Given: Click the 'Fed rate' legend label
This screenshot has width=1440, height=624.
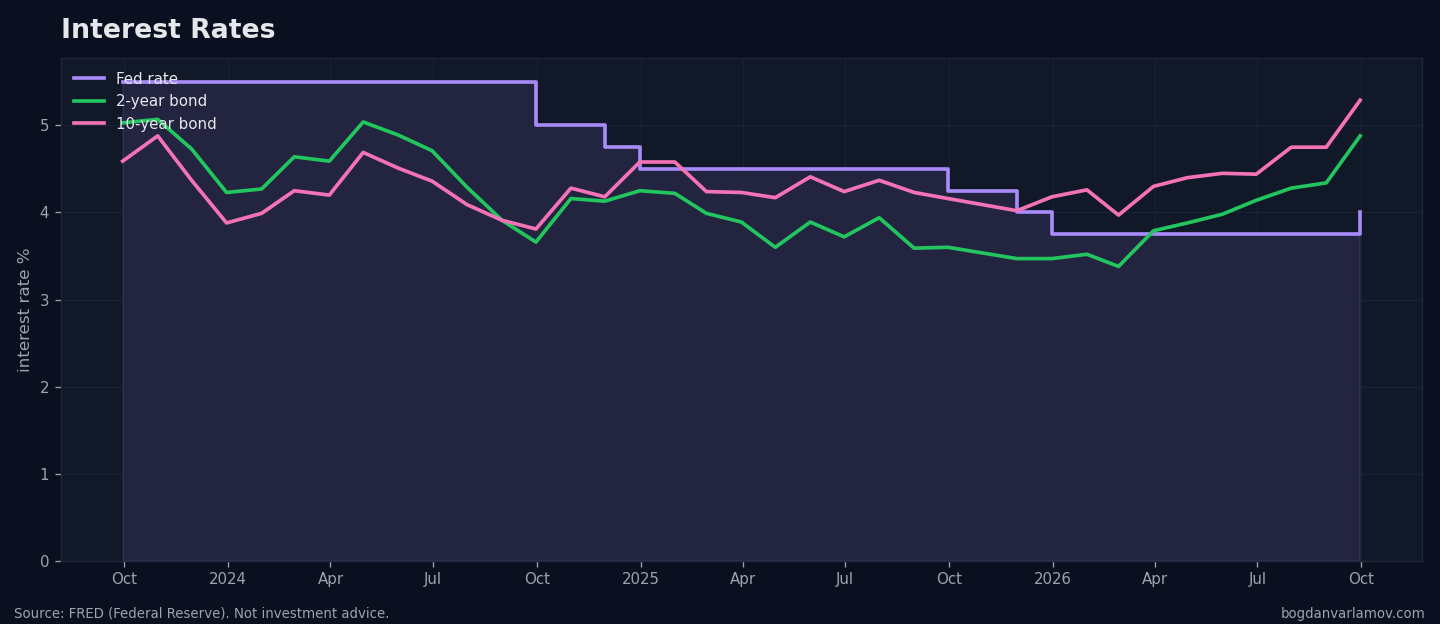Looking at the screenshot, I should coord(147,79).
